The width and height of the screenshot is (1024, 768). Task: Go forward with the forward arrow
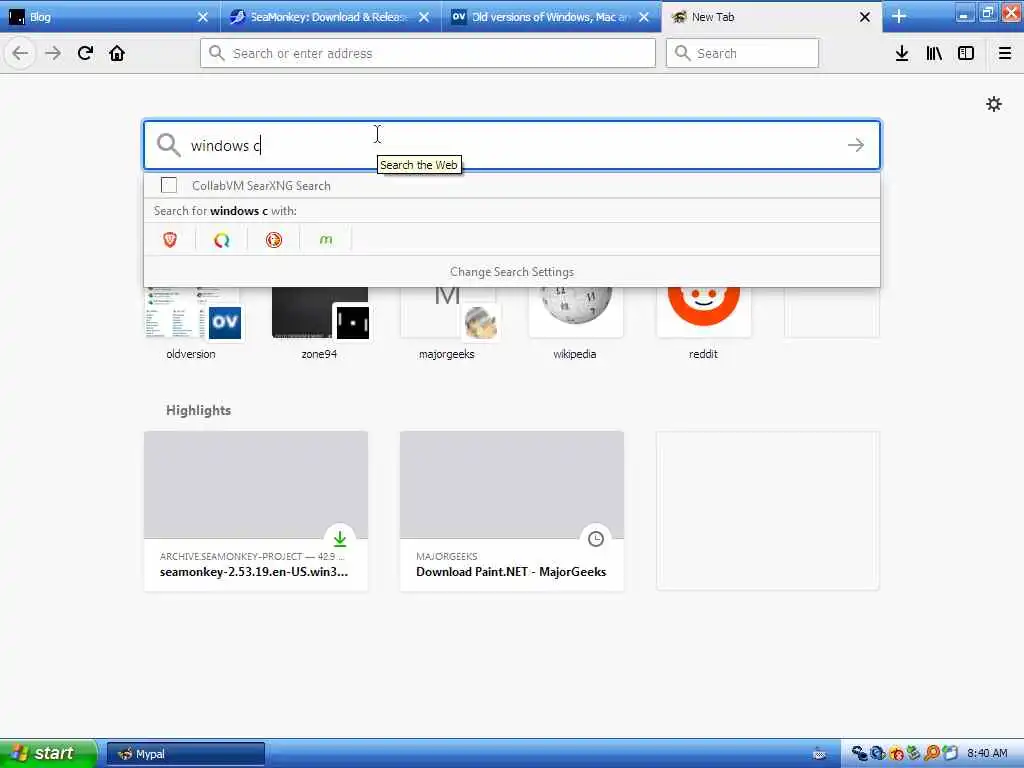click(x=53, y=53)
